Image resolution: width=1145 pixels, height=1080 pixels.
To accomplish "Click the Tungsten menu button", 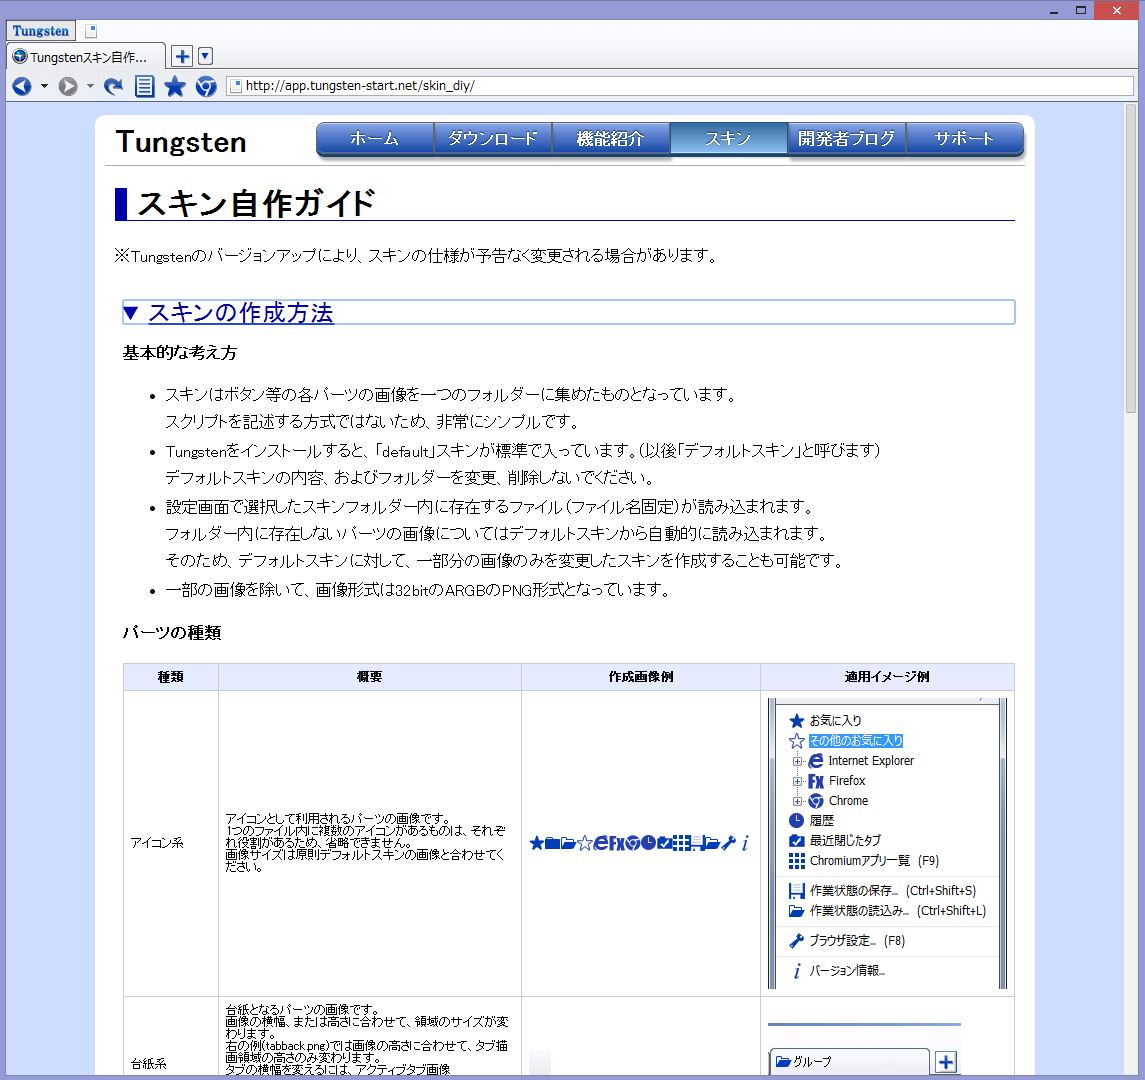I will pos(41,31).
